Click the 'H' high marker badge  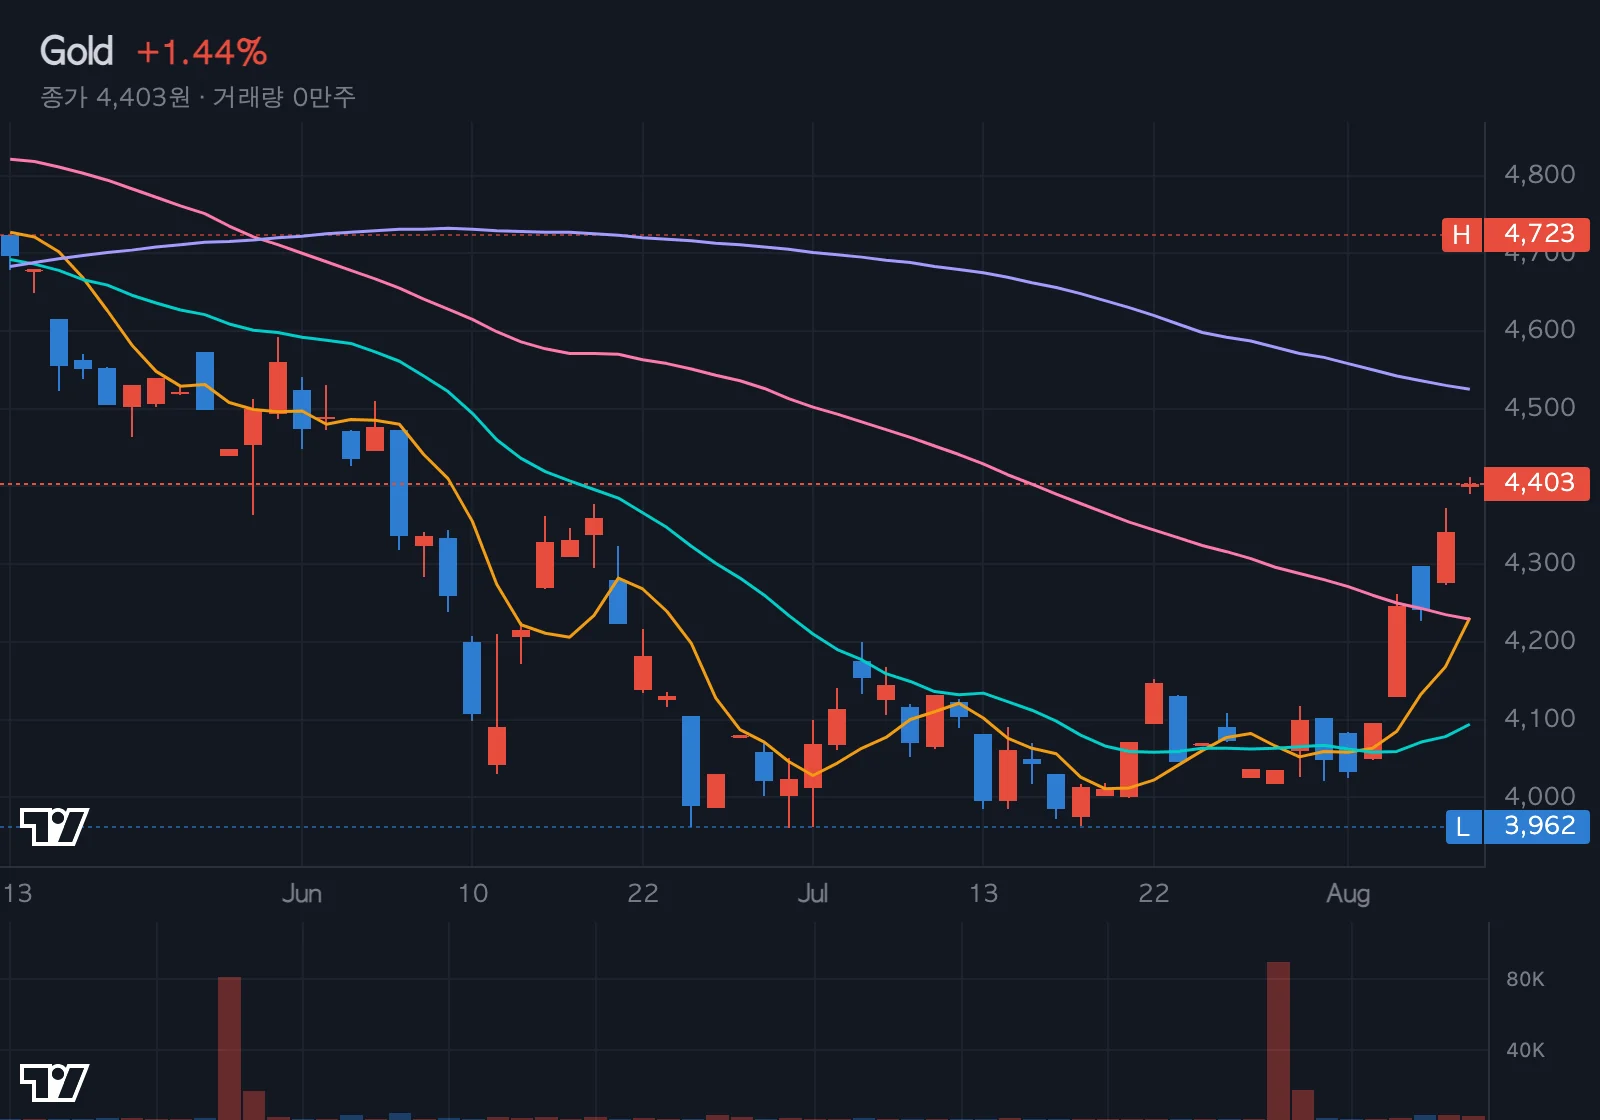point(1461,235)
